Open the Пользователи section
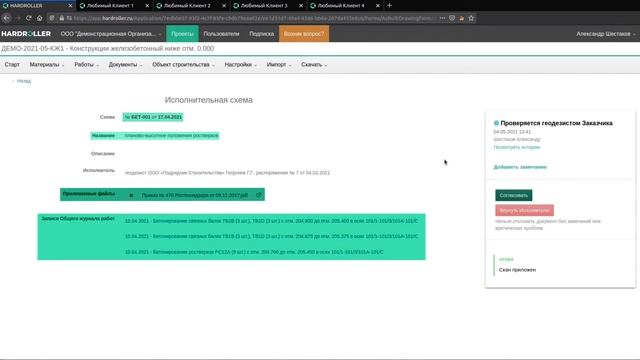This screenshot has width=640, height=360. [x=221, y=34]
